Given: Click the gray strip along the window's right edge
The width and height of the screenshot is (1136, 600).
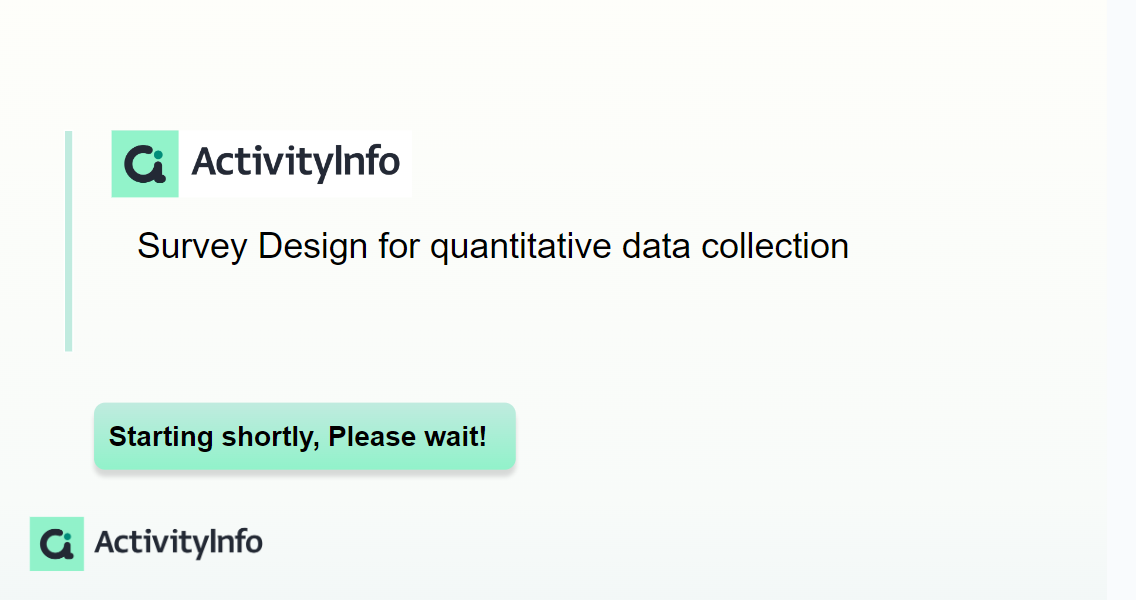Looking at the screenshot, I should tap(1122, 300).
